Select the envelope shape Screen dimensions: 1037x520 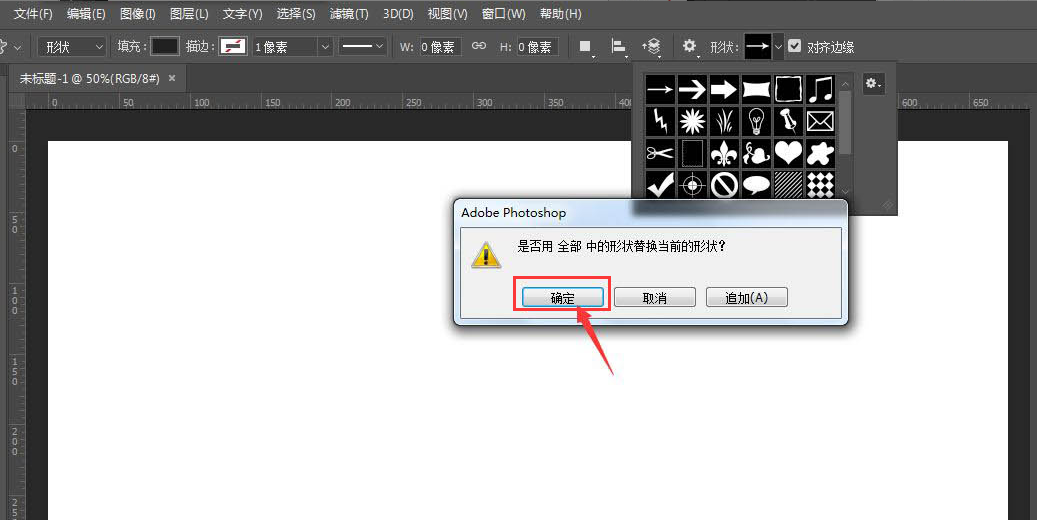click(820, 121)
